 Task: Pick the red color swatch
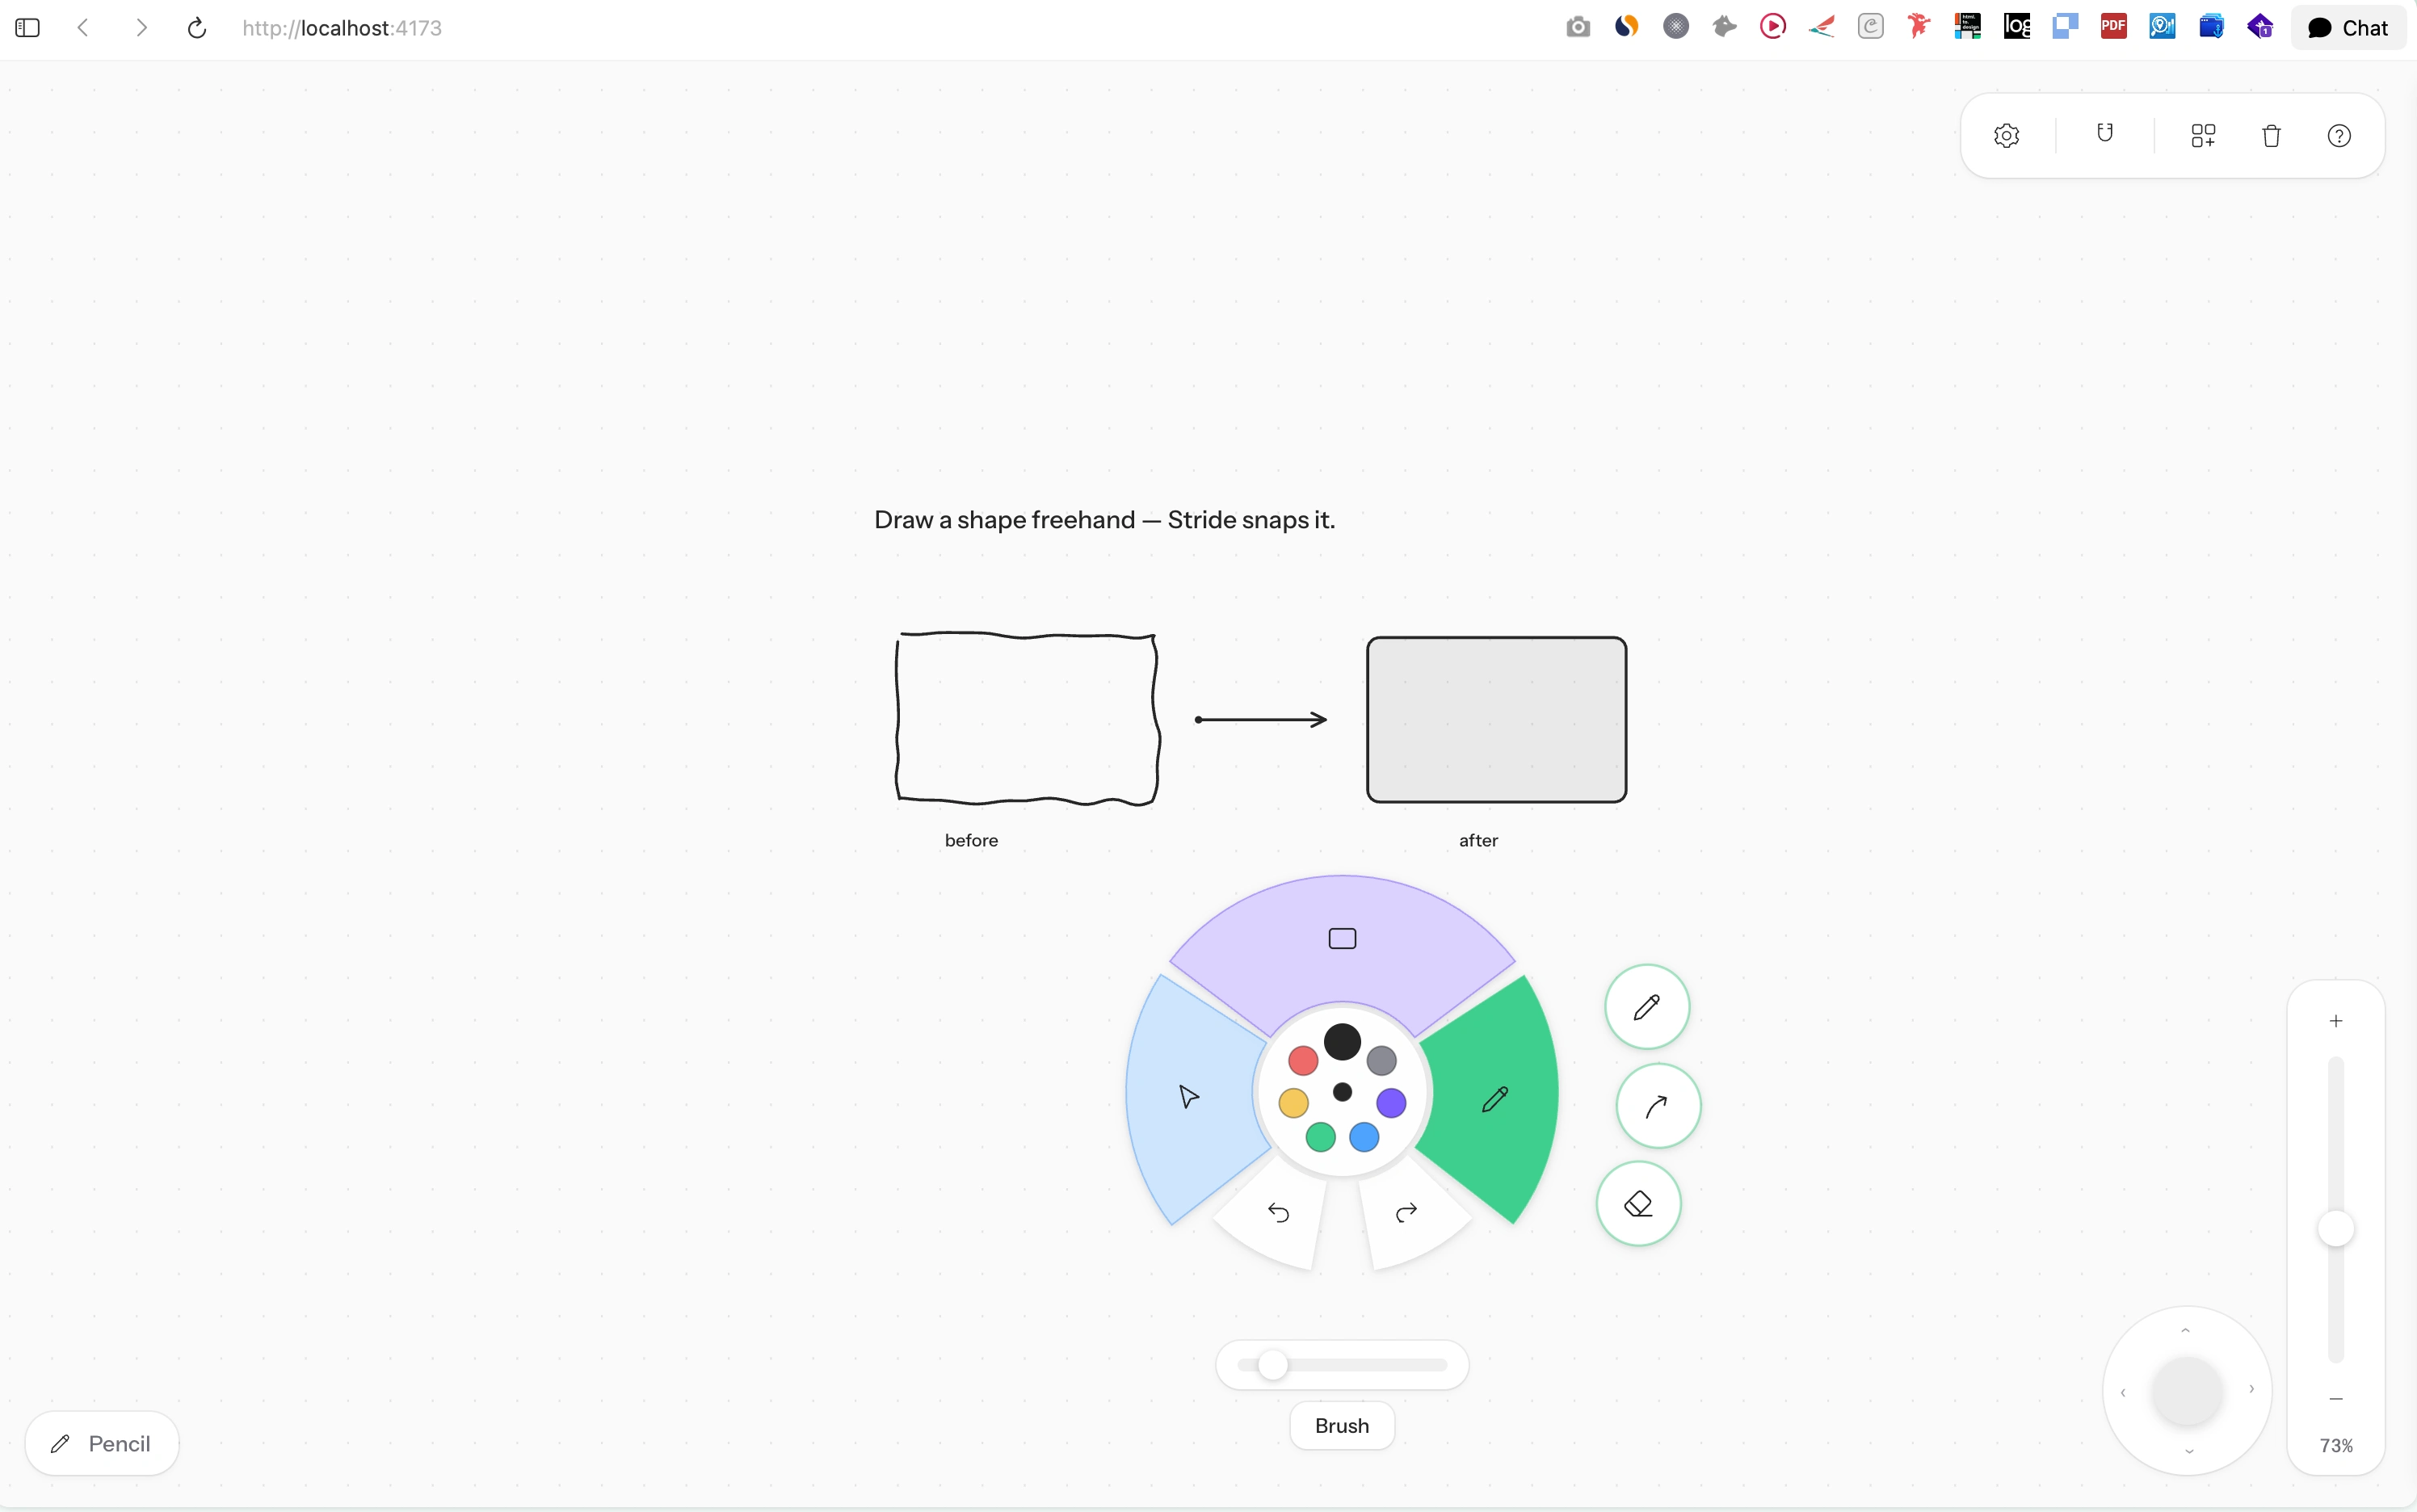[x=1303, y=1060]
